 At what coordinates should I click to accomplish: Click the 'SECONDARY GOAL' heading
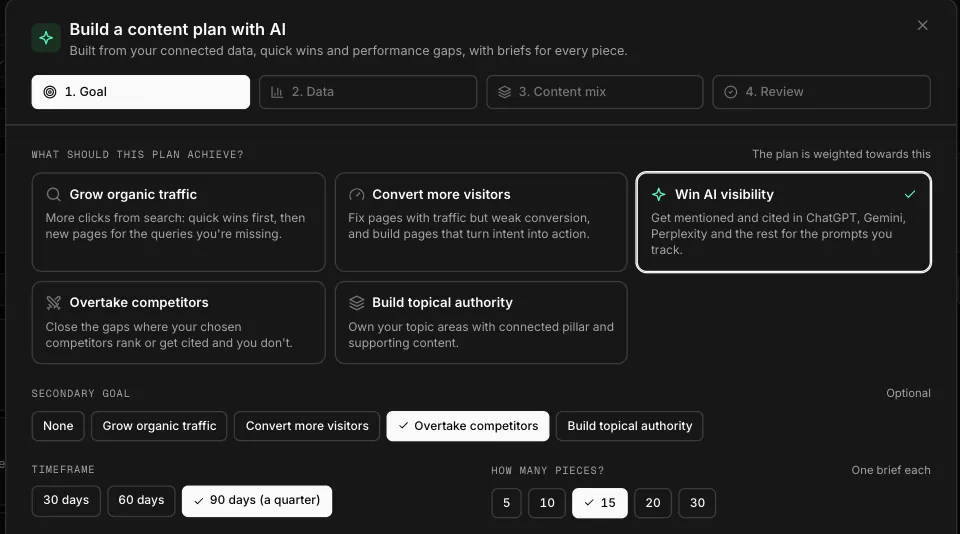click(x=80, y=393)
